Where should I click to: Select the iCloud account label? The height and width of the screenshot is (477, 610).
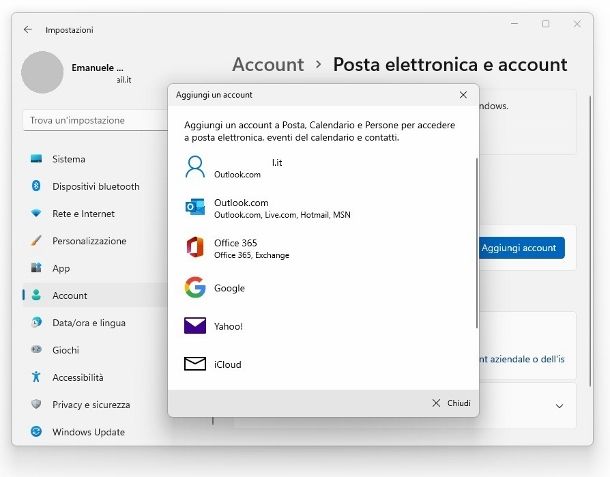pyautogui.click(x=228, y=365)
